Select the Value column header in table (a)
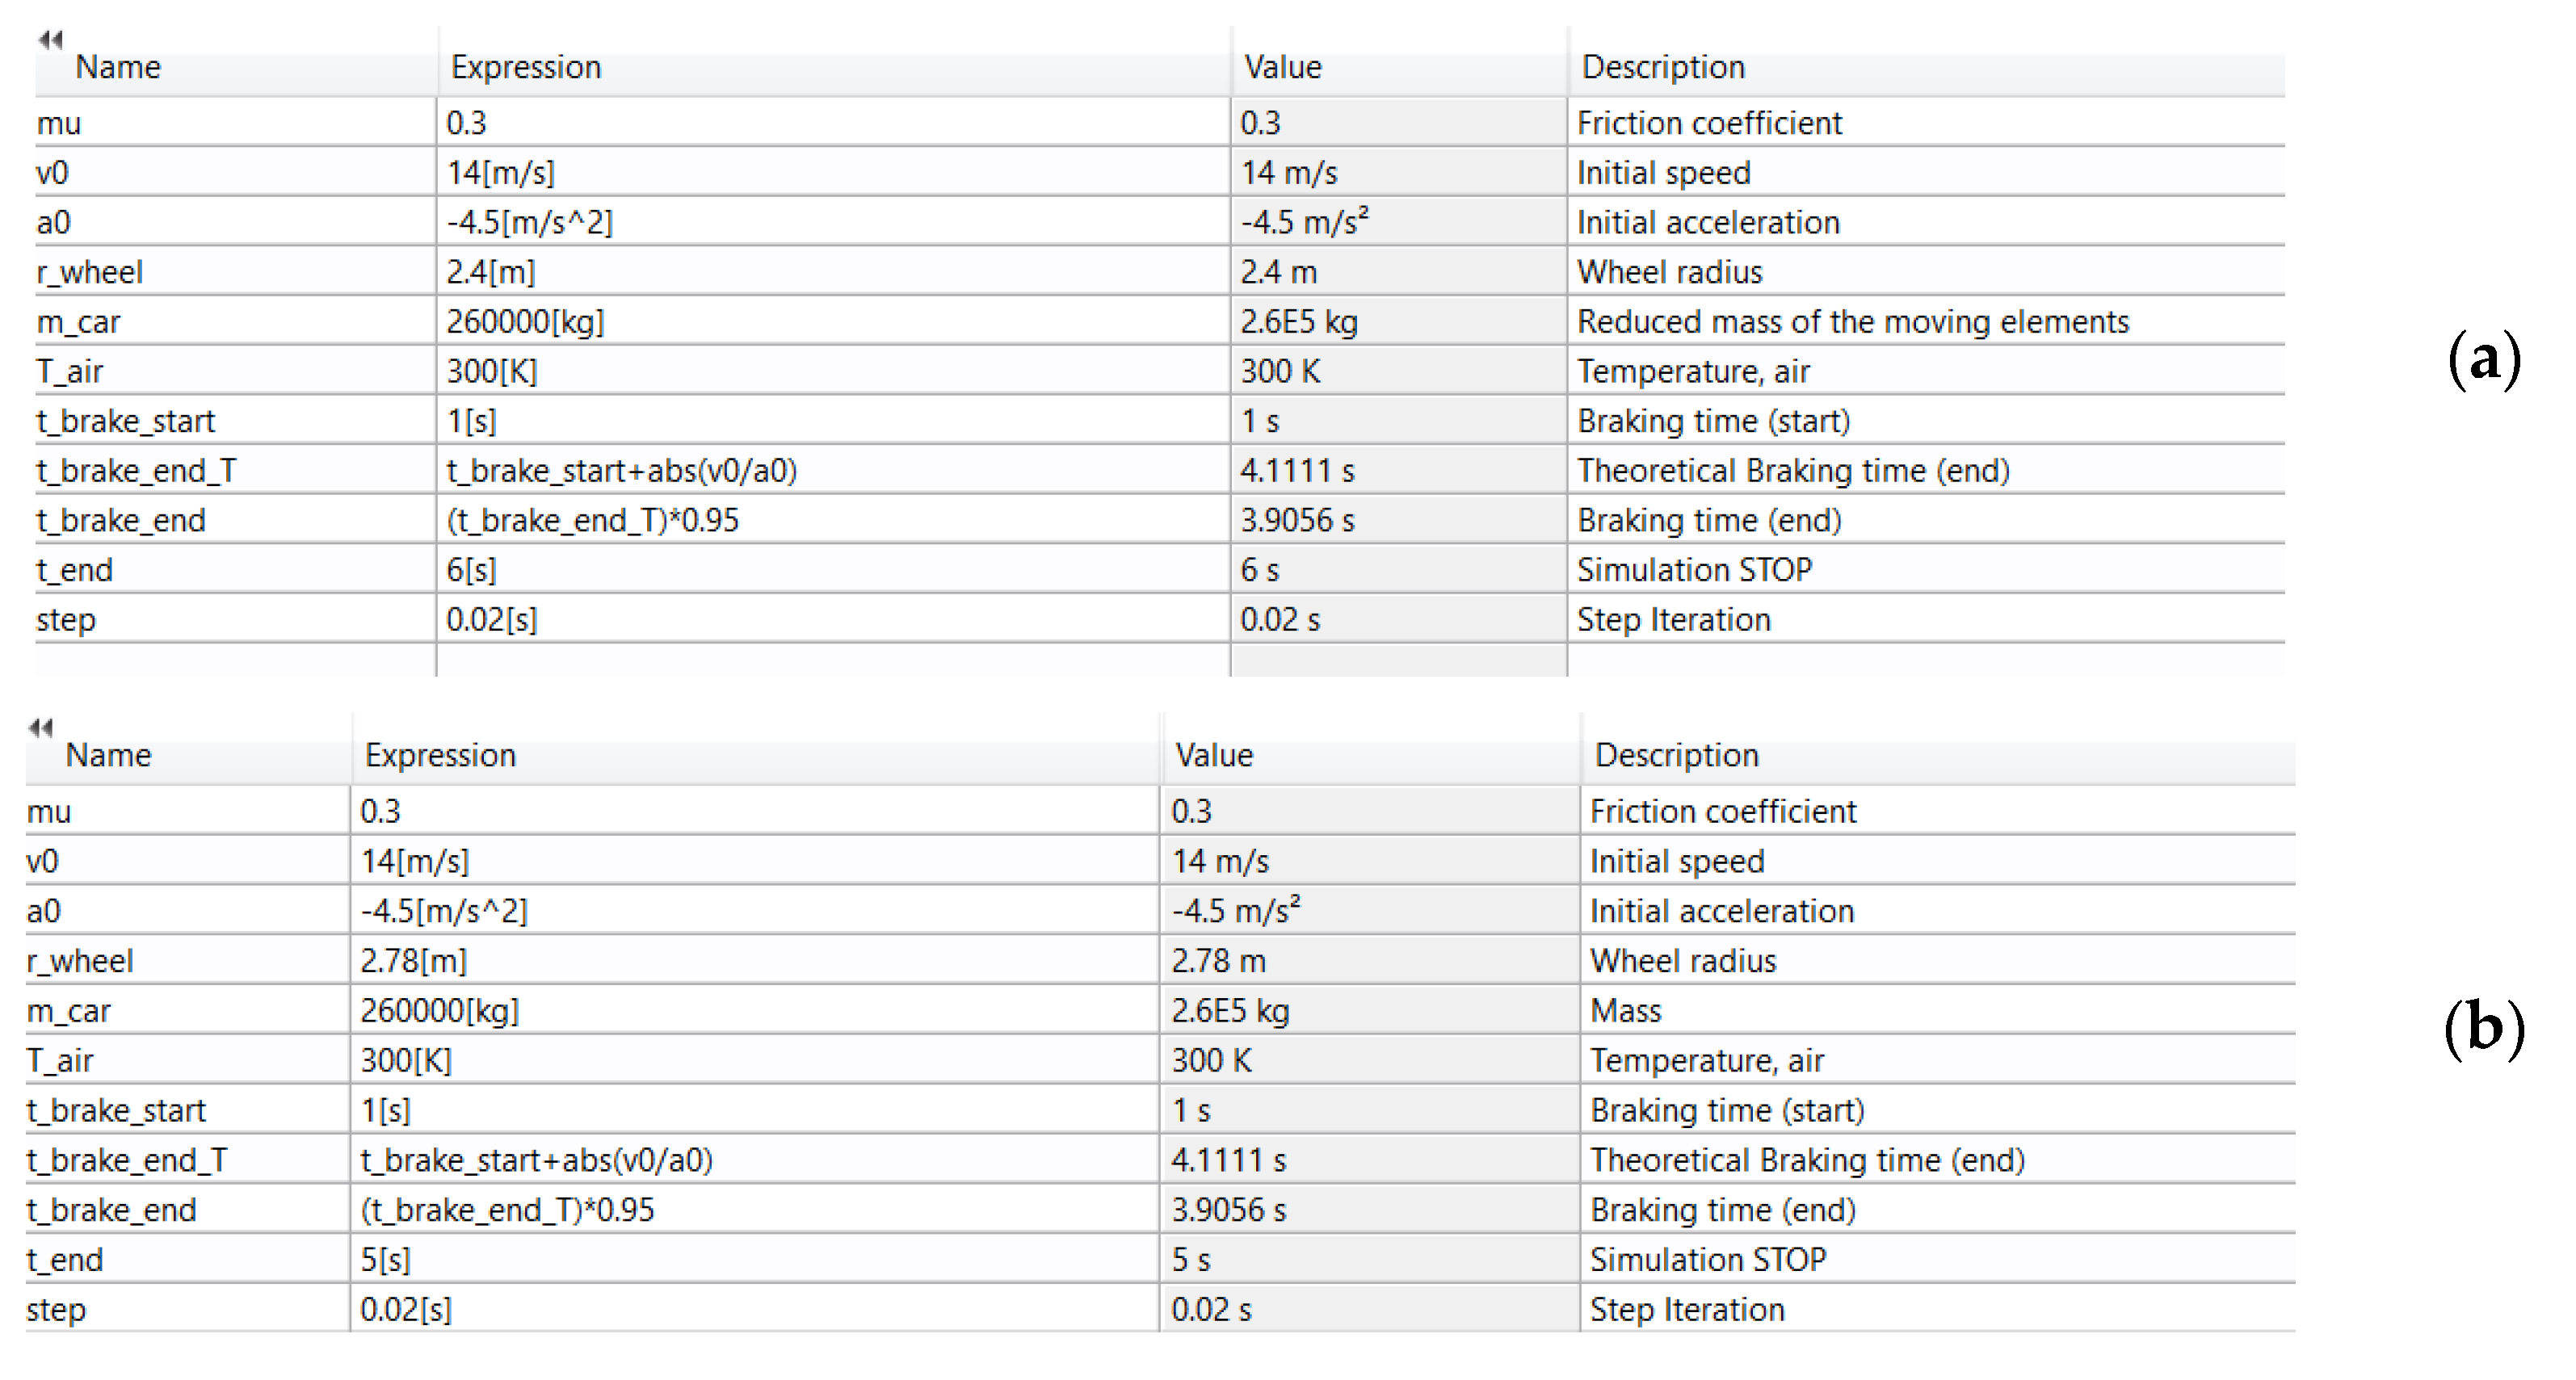The image size is (2576, 1380). pos(1282,67)
